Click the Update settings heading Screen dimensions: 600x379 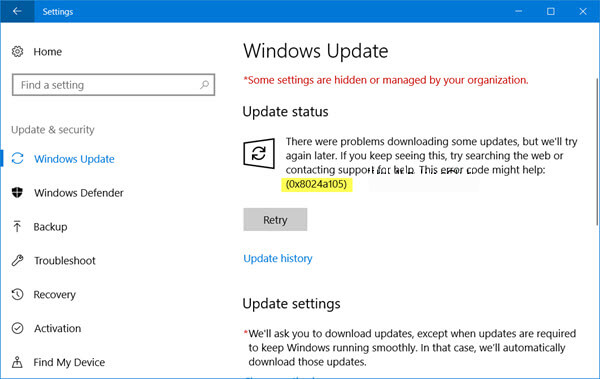tap(292, 304)
